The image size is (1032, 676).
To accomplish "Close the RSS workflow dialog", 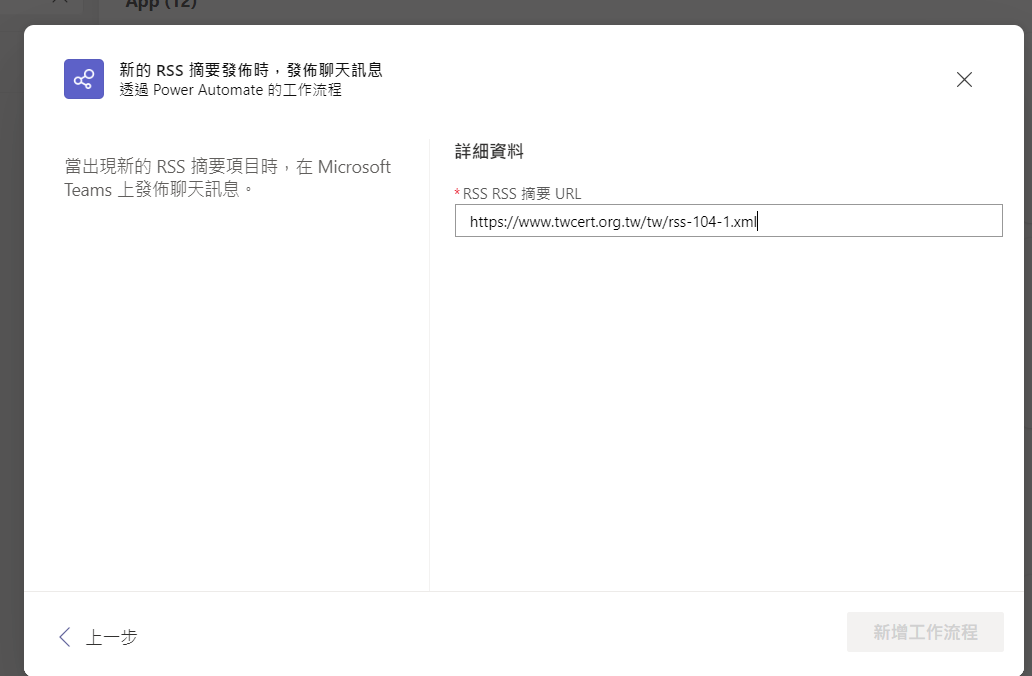I will tap(964, 80).
